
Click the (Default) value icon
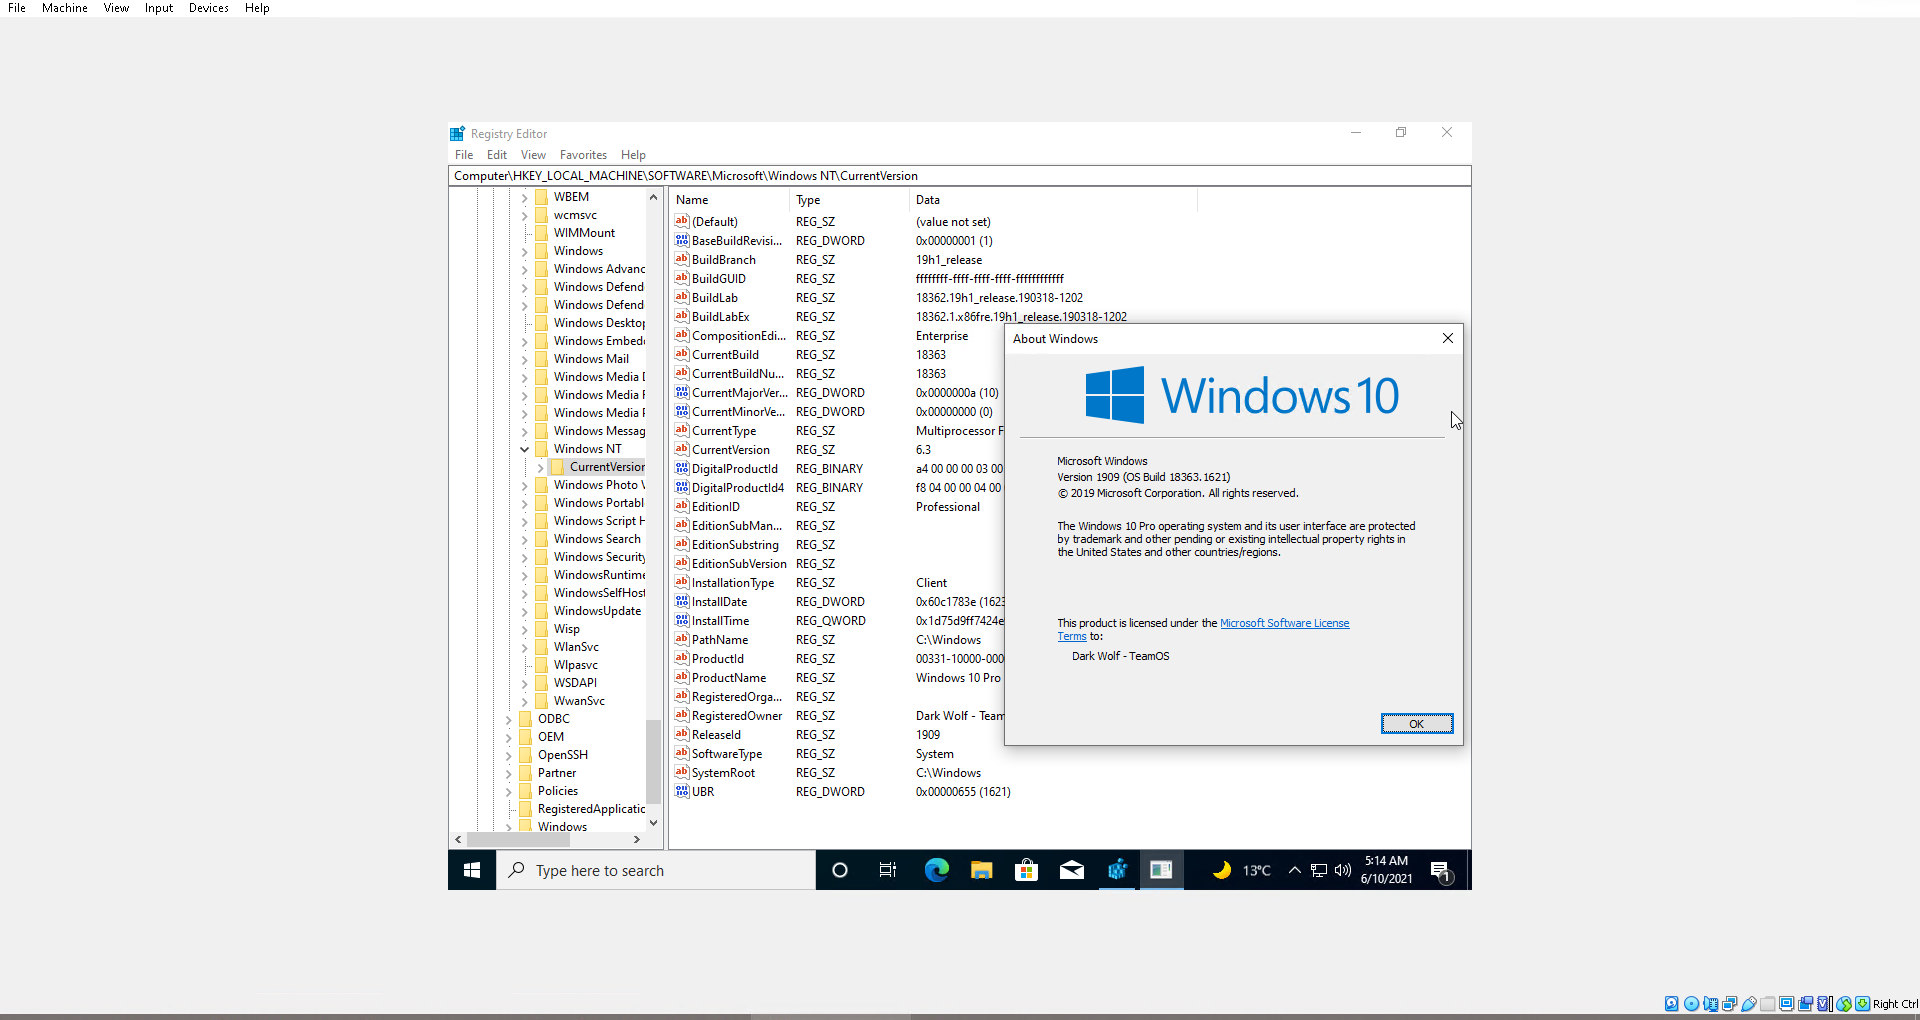682,222
